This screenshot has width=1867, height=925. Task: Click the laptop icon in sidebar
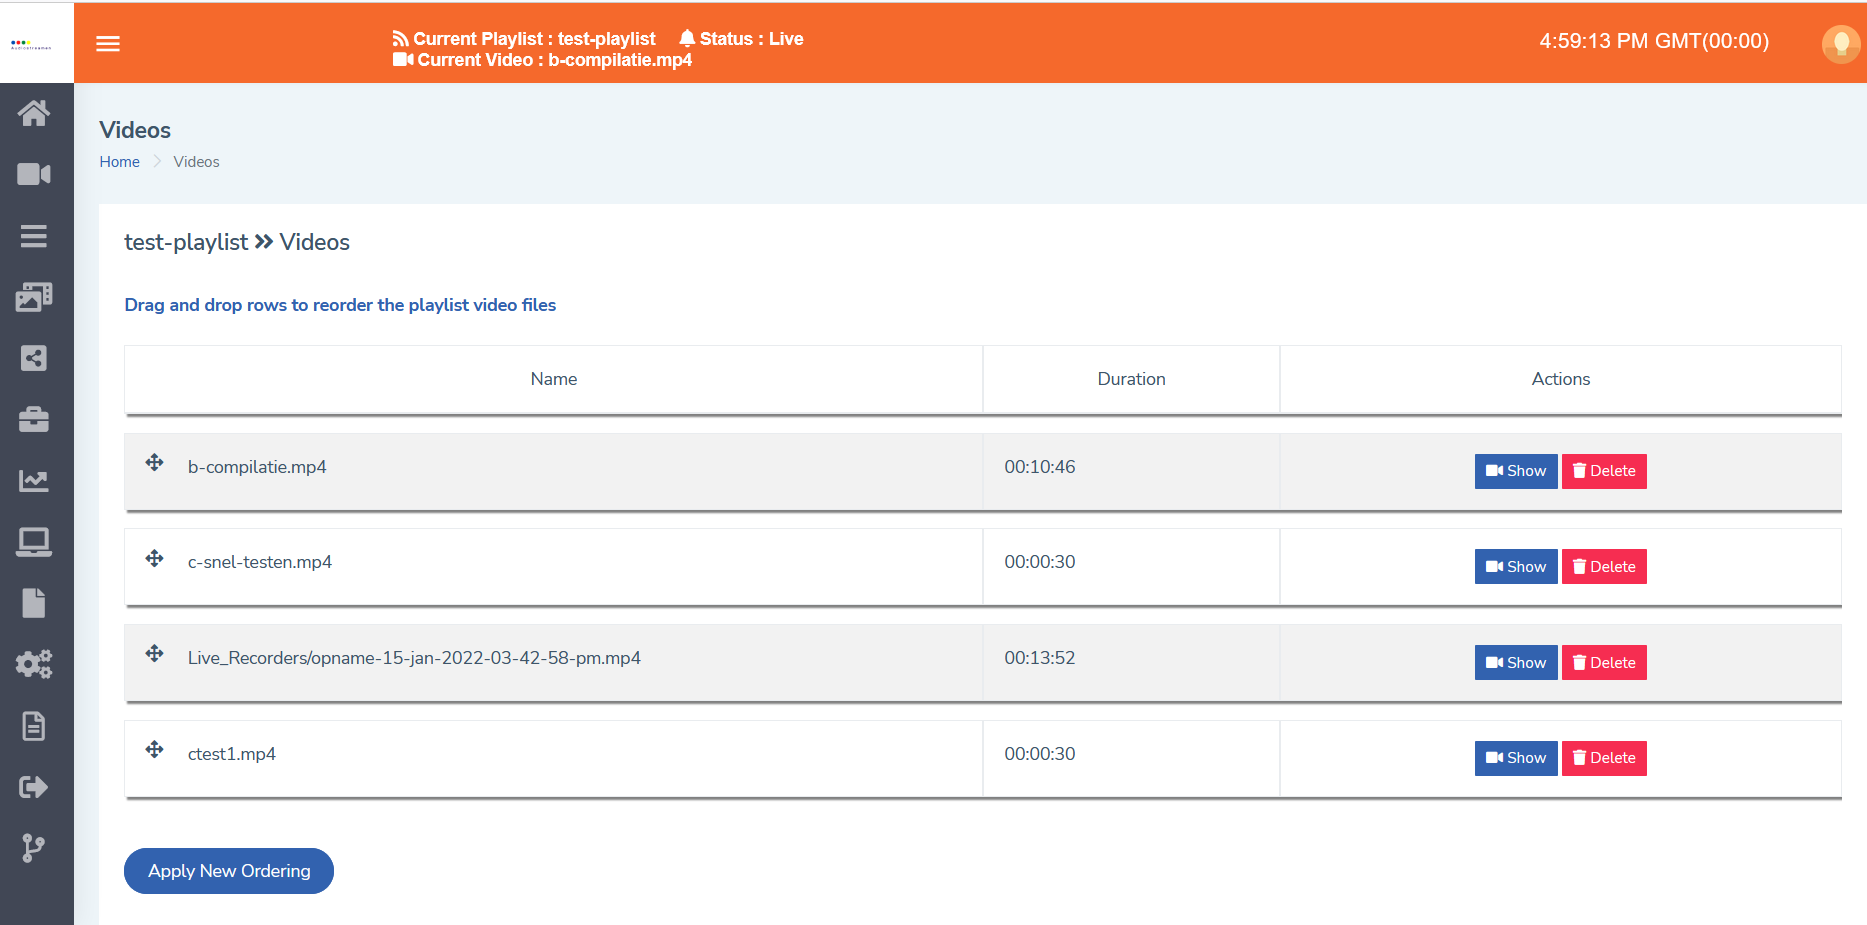tap(34, 542)
